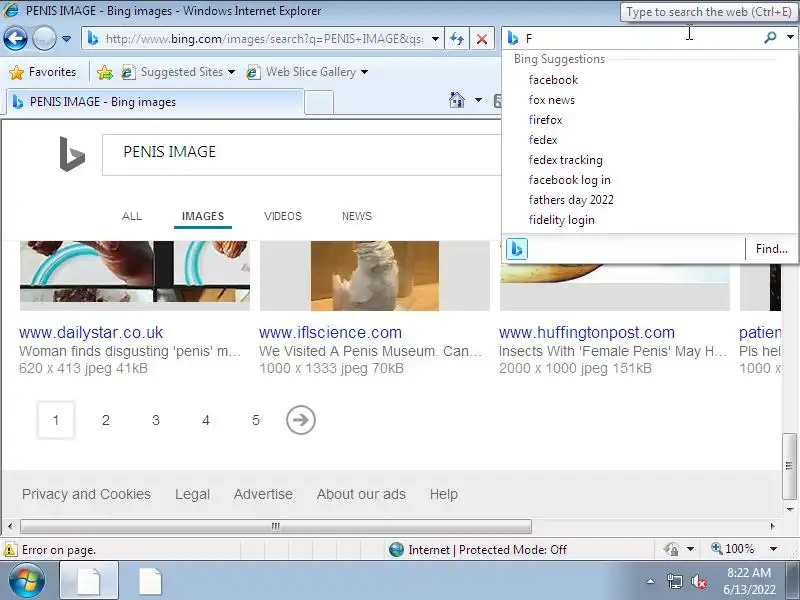The width and height of the screenshot is (800, 600).
Task: Open the Advertise footer link
Action: [x=263, y=494]
